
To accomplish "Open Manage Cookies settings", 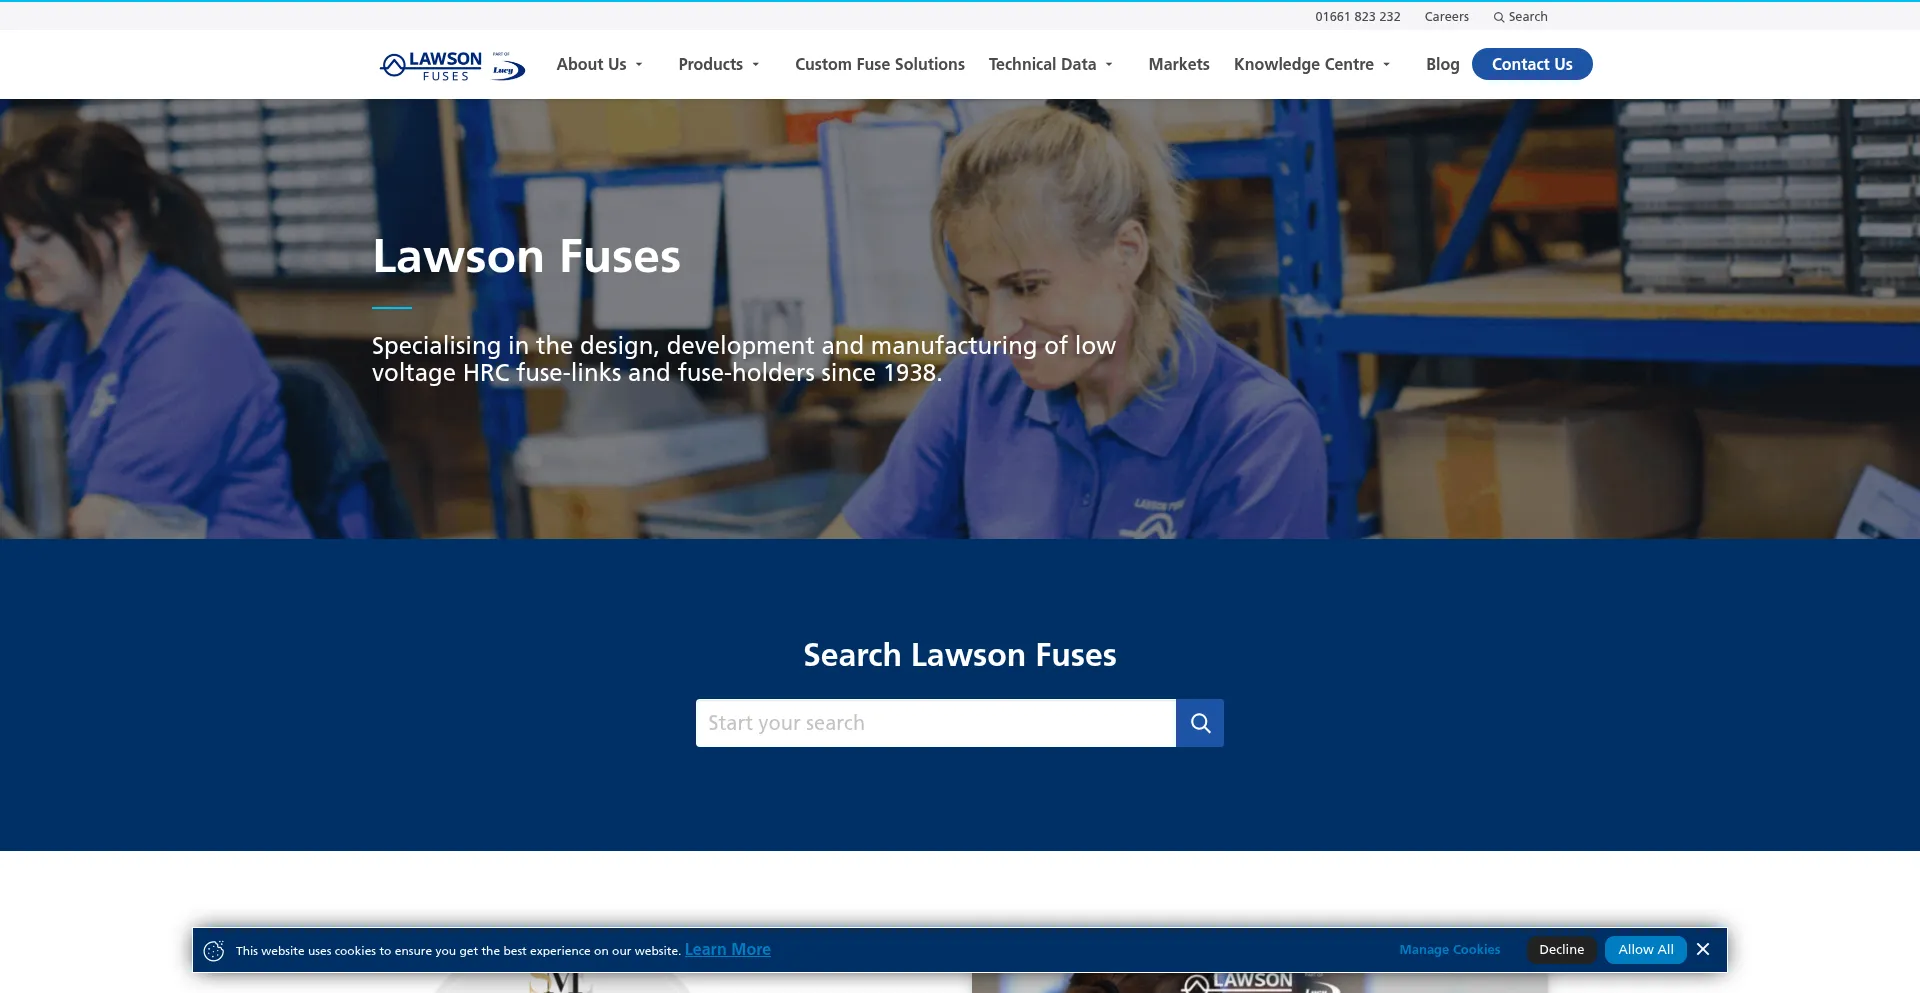I will coord(1450,950).
